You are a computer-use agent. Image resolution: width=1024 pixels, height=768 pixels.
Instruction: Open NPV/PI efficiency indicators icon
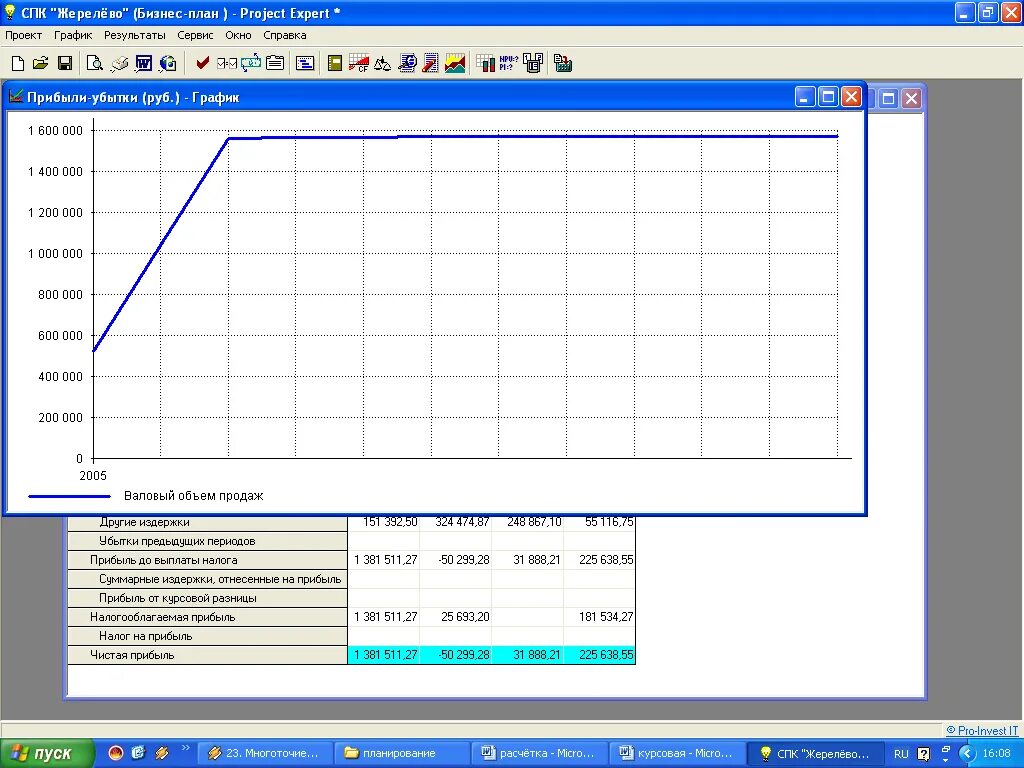click(509, 63)
